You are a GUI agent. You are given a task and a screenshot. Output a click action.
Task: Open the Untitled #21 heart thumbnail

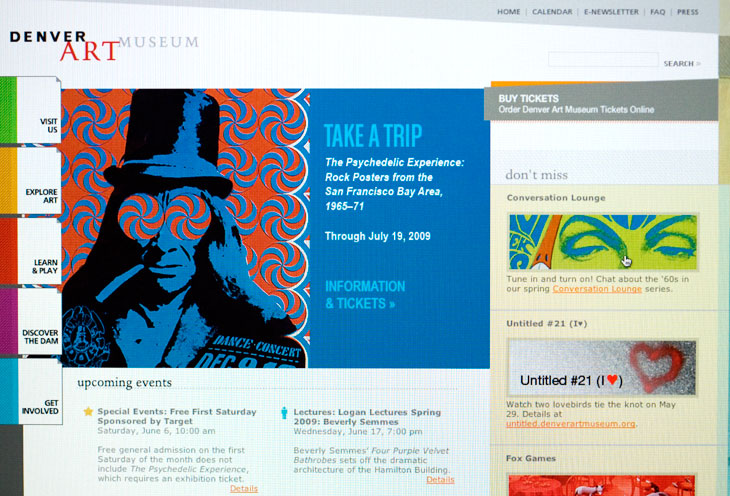(602, 367)
